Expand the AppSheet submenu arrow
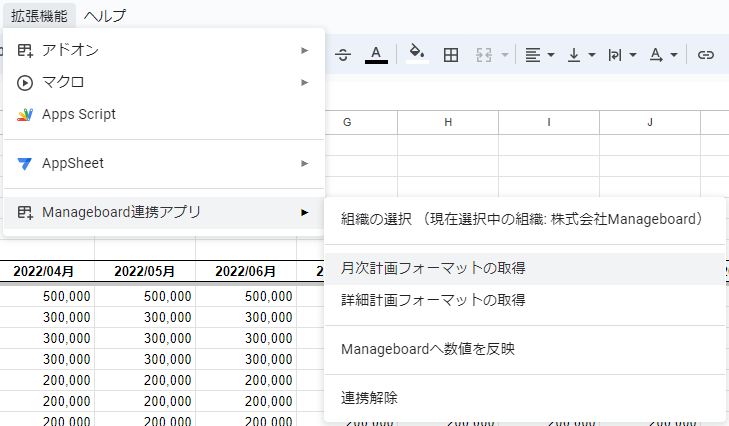Viewport: 729px width, 426px height. [x=305, y=164]
